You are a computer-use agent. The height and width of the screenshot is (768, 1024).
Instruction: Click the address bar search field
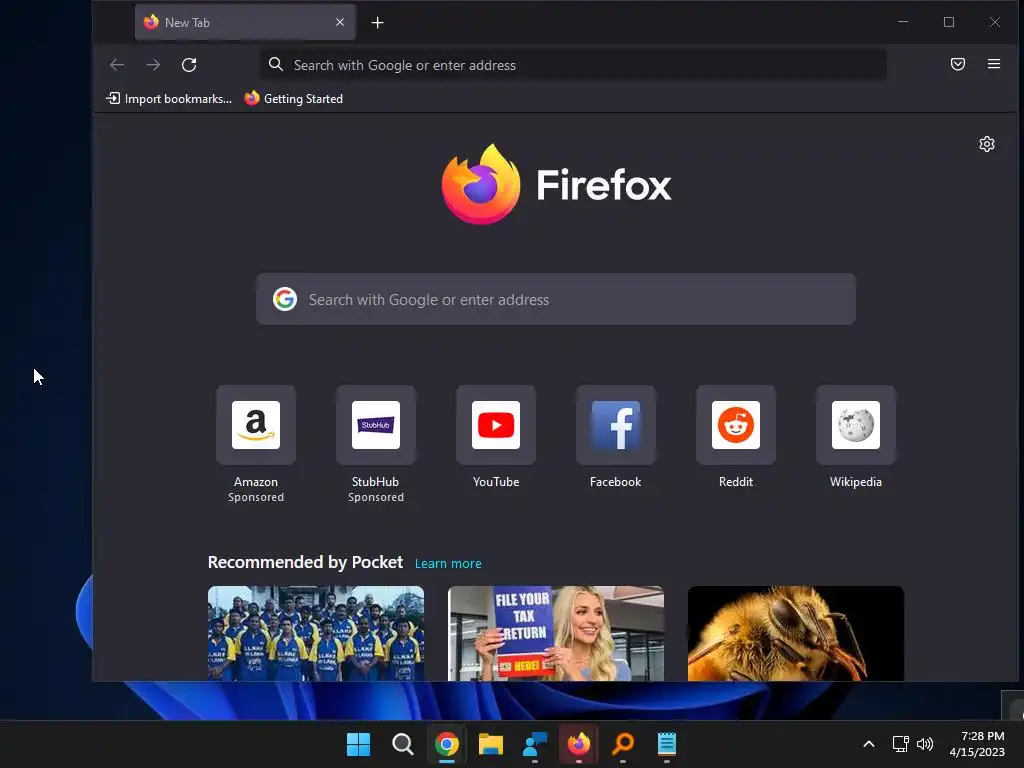[573, 65]
